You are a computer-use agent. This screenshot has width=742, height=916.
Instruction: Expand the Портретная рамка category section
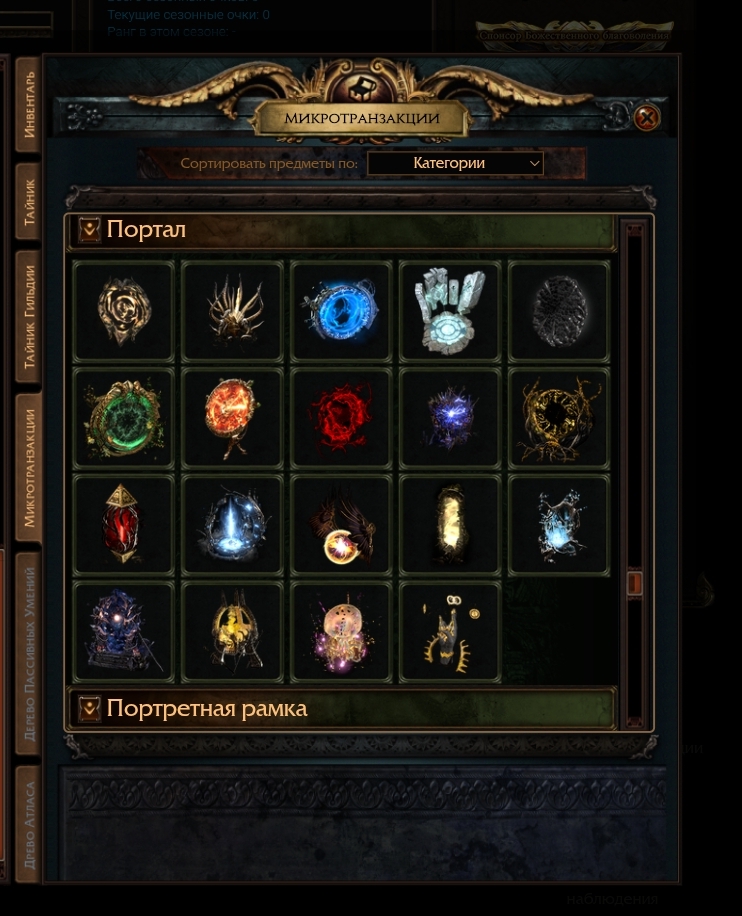point(89,709)
